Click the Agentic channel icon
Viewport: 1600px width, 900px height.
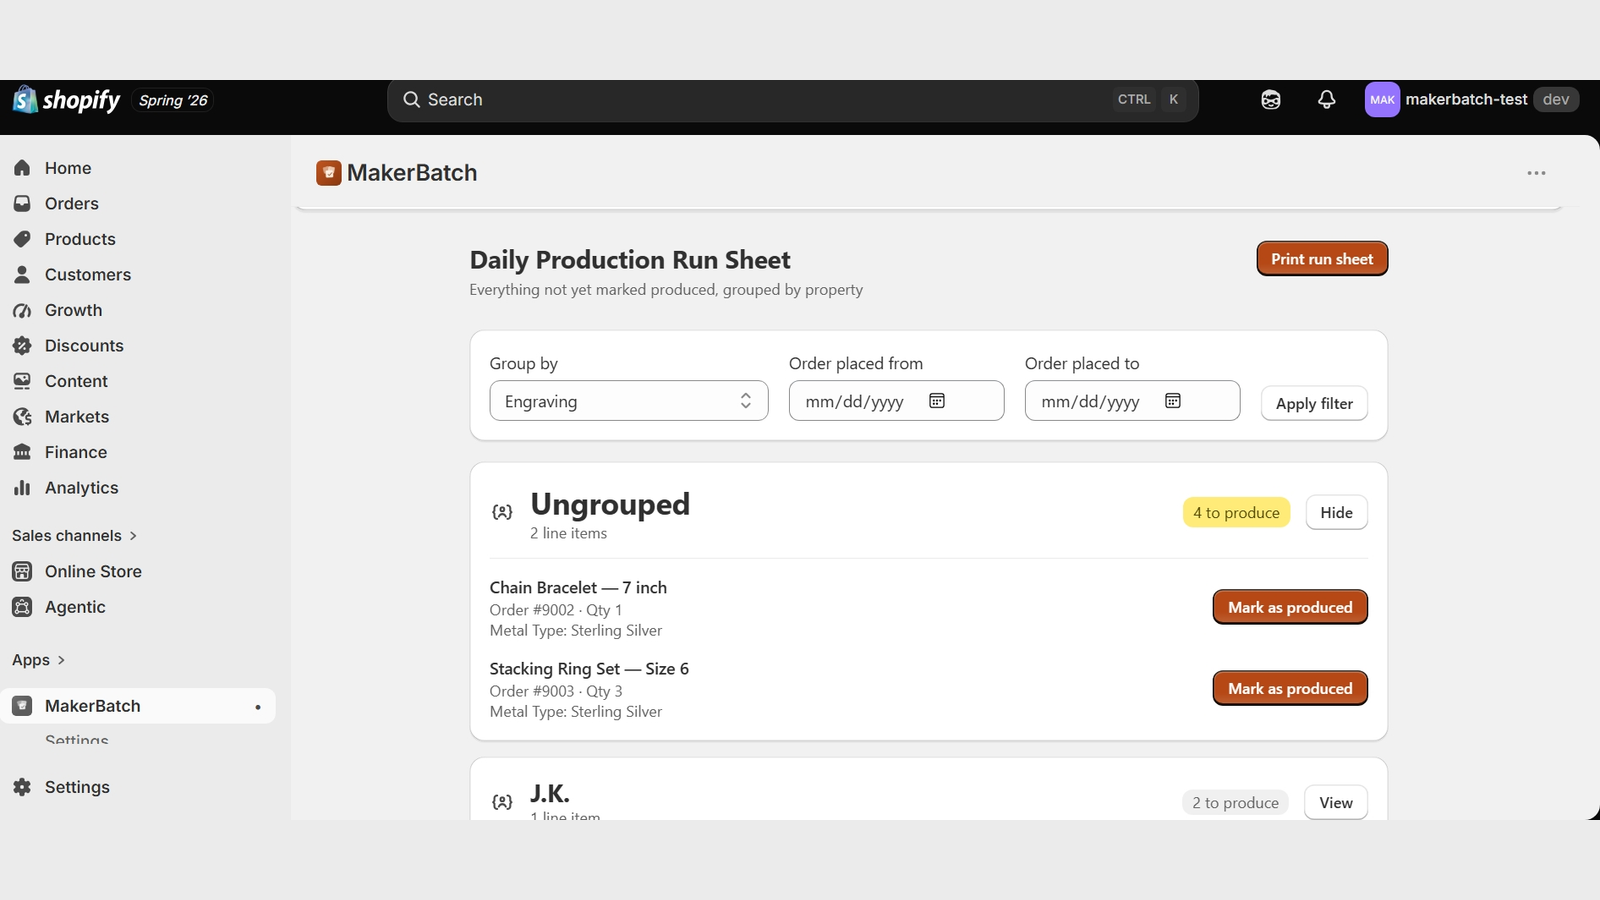pyautogui.click(x=22, y=607)
